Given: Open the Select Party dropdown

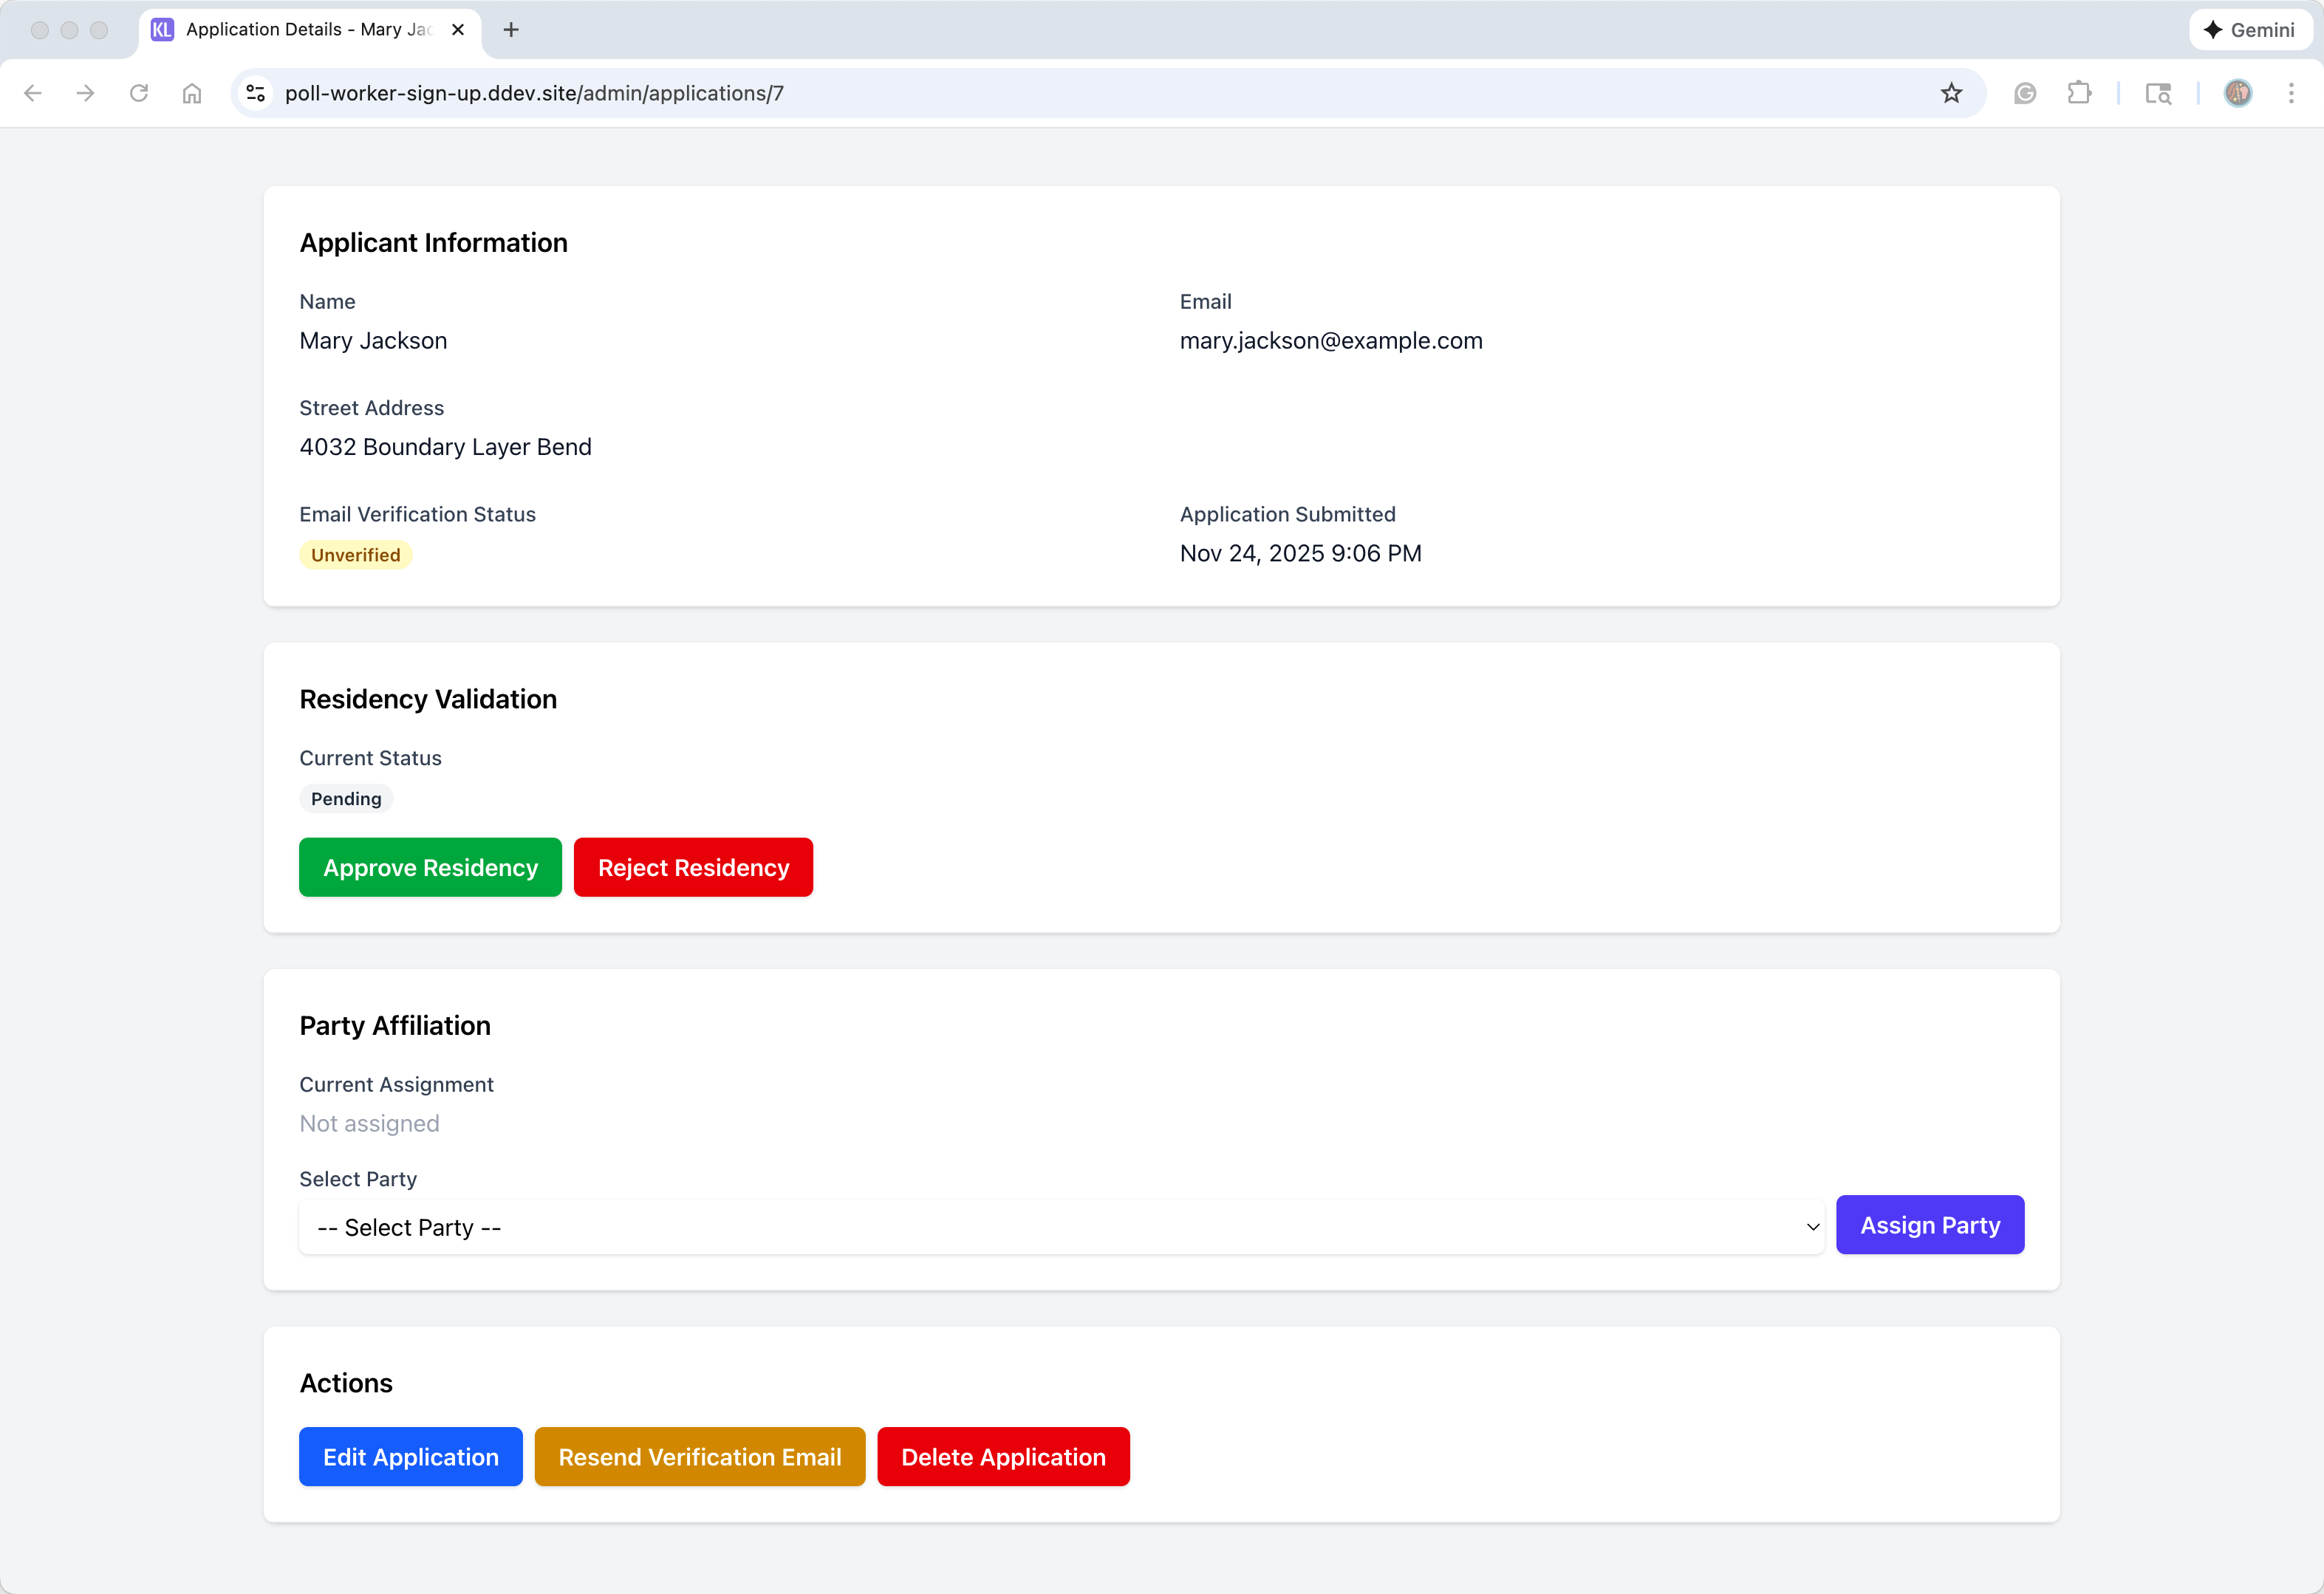Looking at the screenshot, I should coord(1061,1227).
